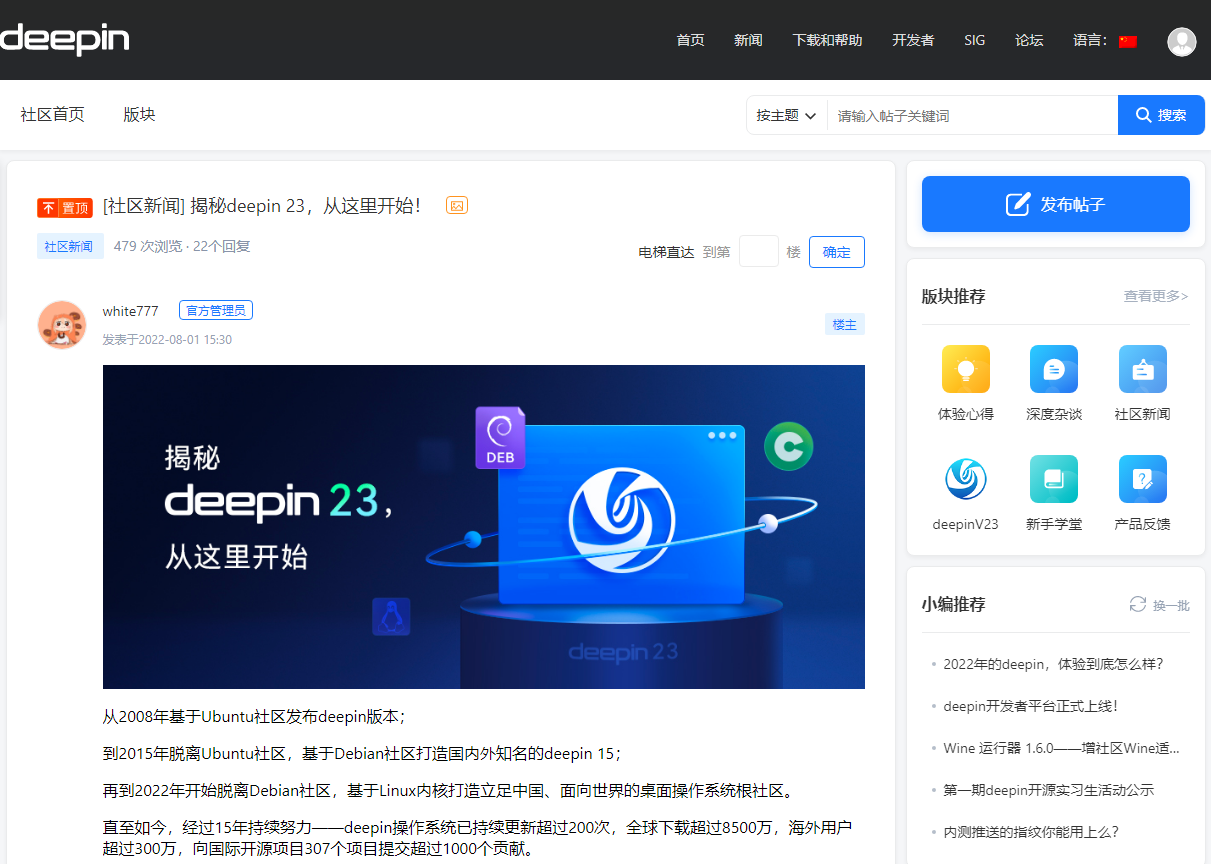Viewport: 1211px width, 864px height.
Task: Click the 楼主 label
Action: [x=845, y=324]
